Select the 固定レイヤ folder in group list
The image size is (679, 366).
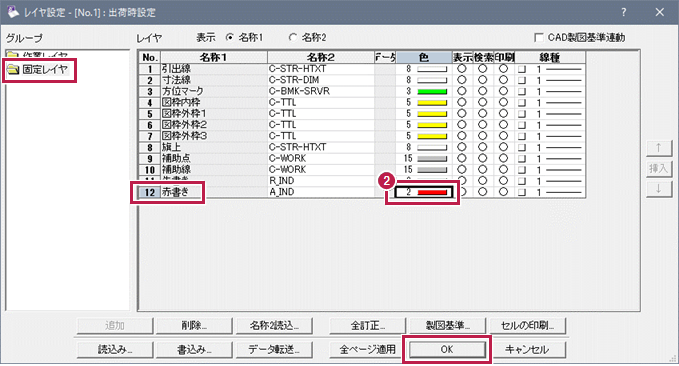click(39, 70)
